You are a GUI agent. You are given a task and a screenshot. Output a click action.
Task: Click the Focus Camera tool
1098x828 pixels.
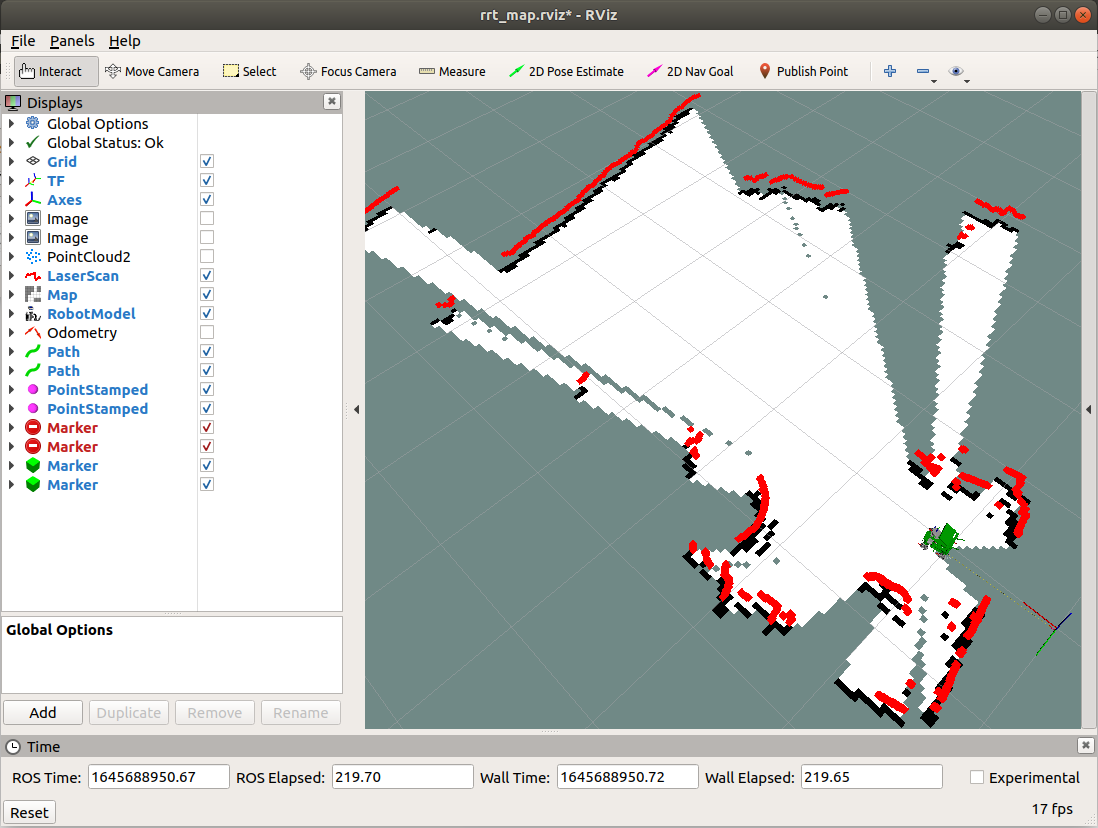tap(348, 71)
